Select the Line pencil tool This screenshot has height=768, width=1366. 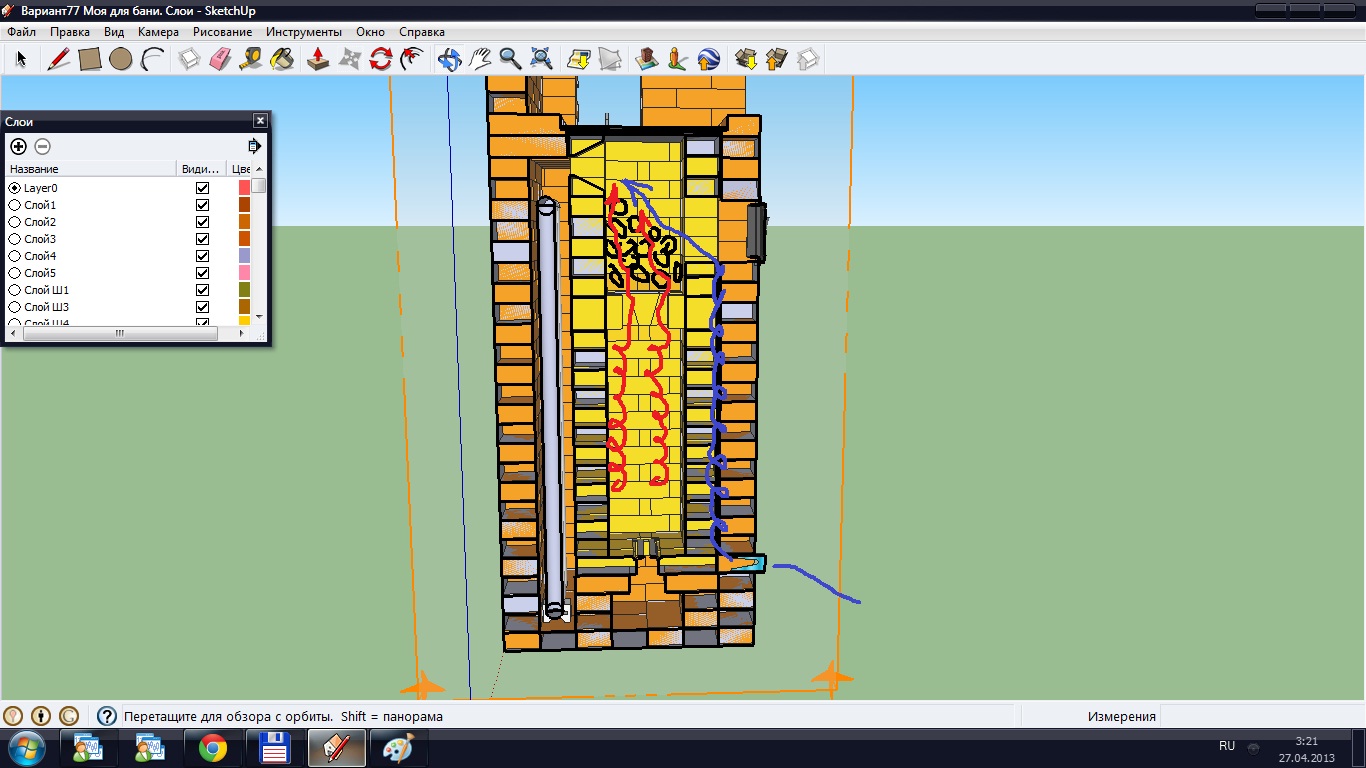point(58,59)
